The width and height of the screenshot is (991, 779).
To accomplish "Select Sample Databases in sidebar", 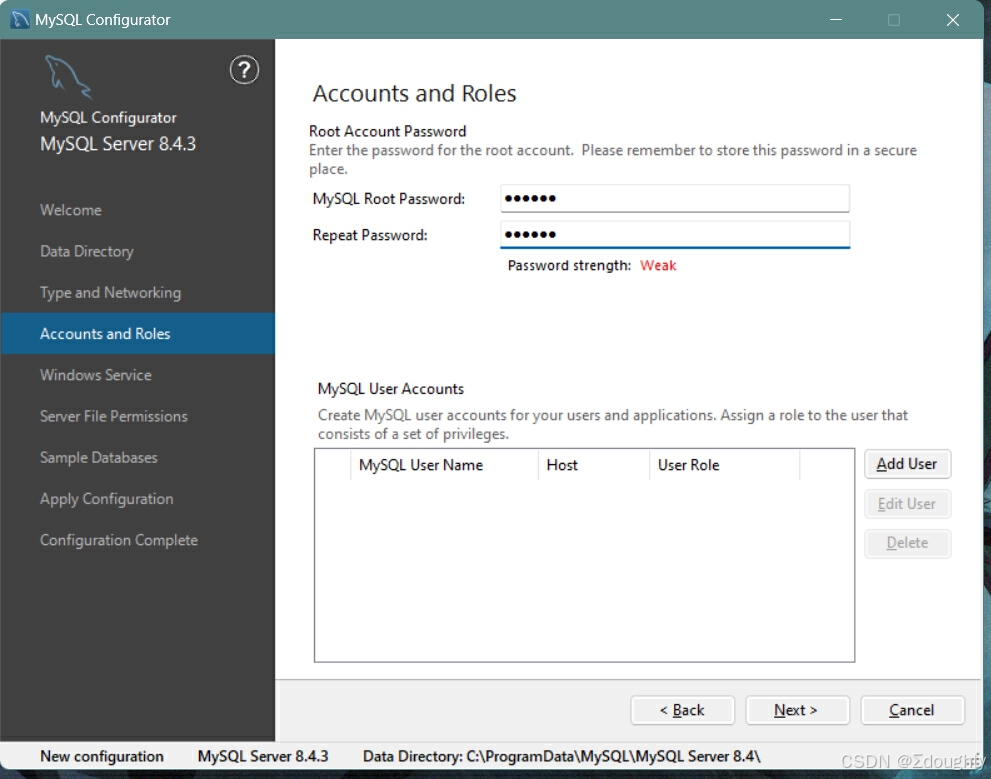I will (x=99, y=457).
